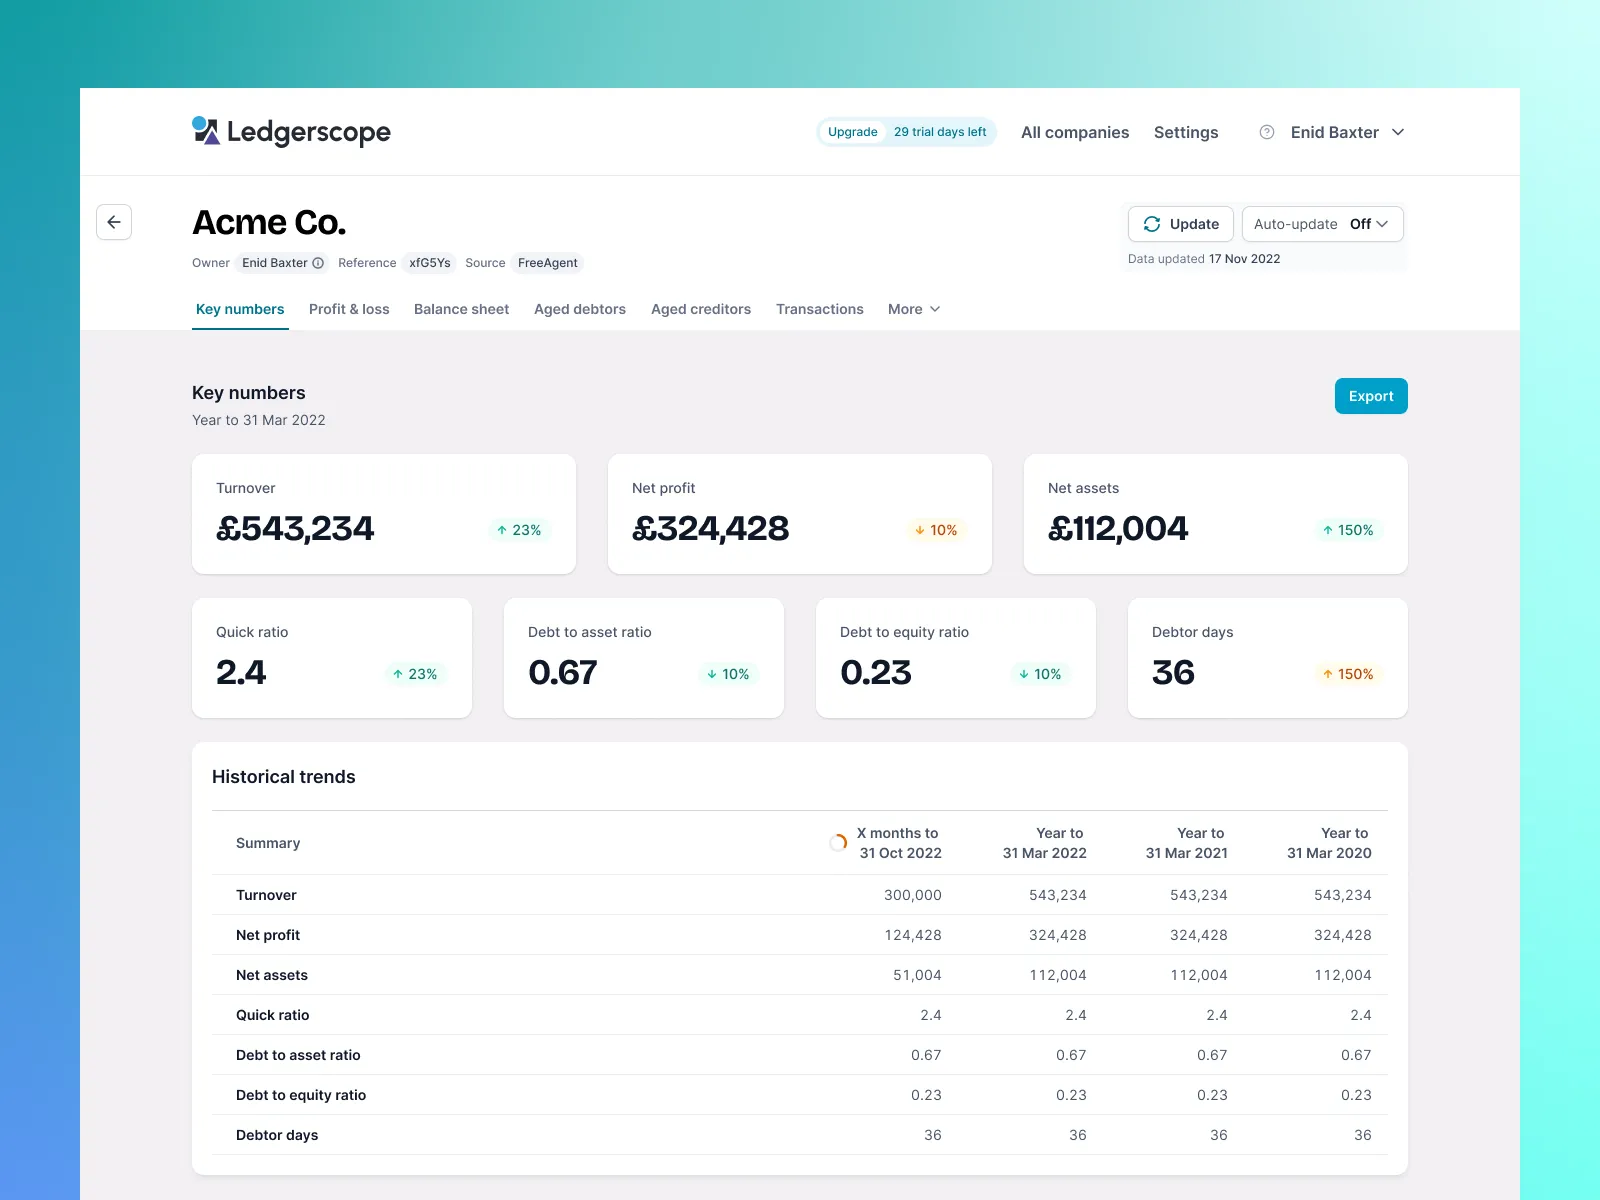
Task: Open the Aged creditors tab
Action: 701,309
